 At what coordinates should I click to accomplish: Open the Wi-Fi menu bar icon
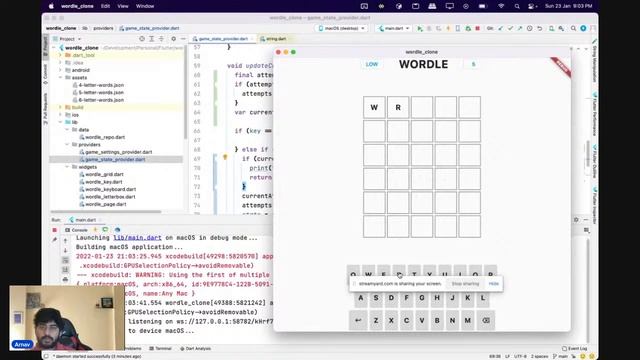tap(501, 6)
